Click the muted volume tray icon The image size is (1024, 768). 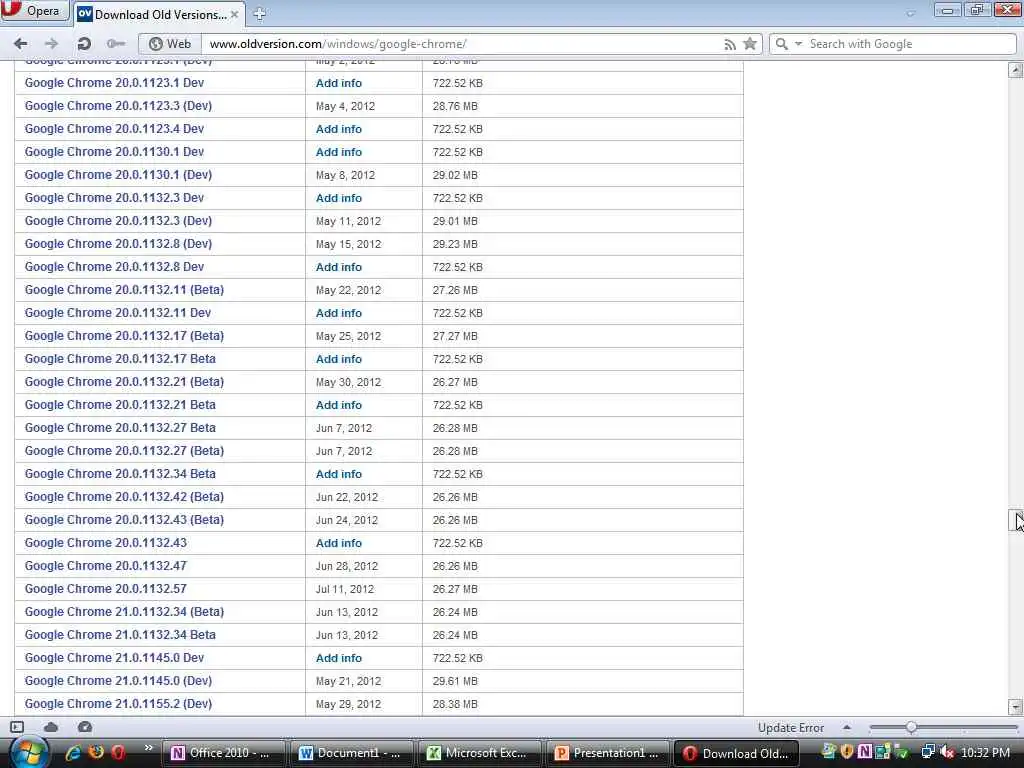pos(946,752)
